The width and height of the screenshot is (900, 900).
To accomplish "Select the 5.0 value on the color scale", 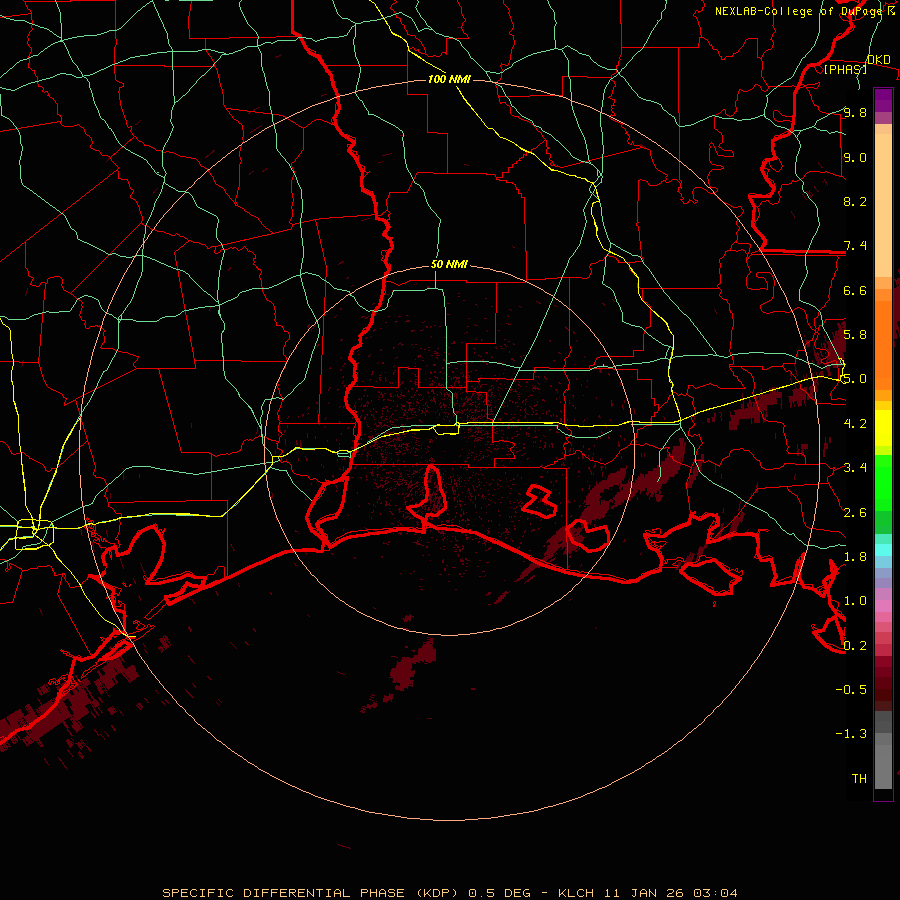I will (855, 379).
